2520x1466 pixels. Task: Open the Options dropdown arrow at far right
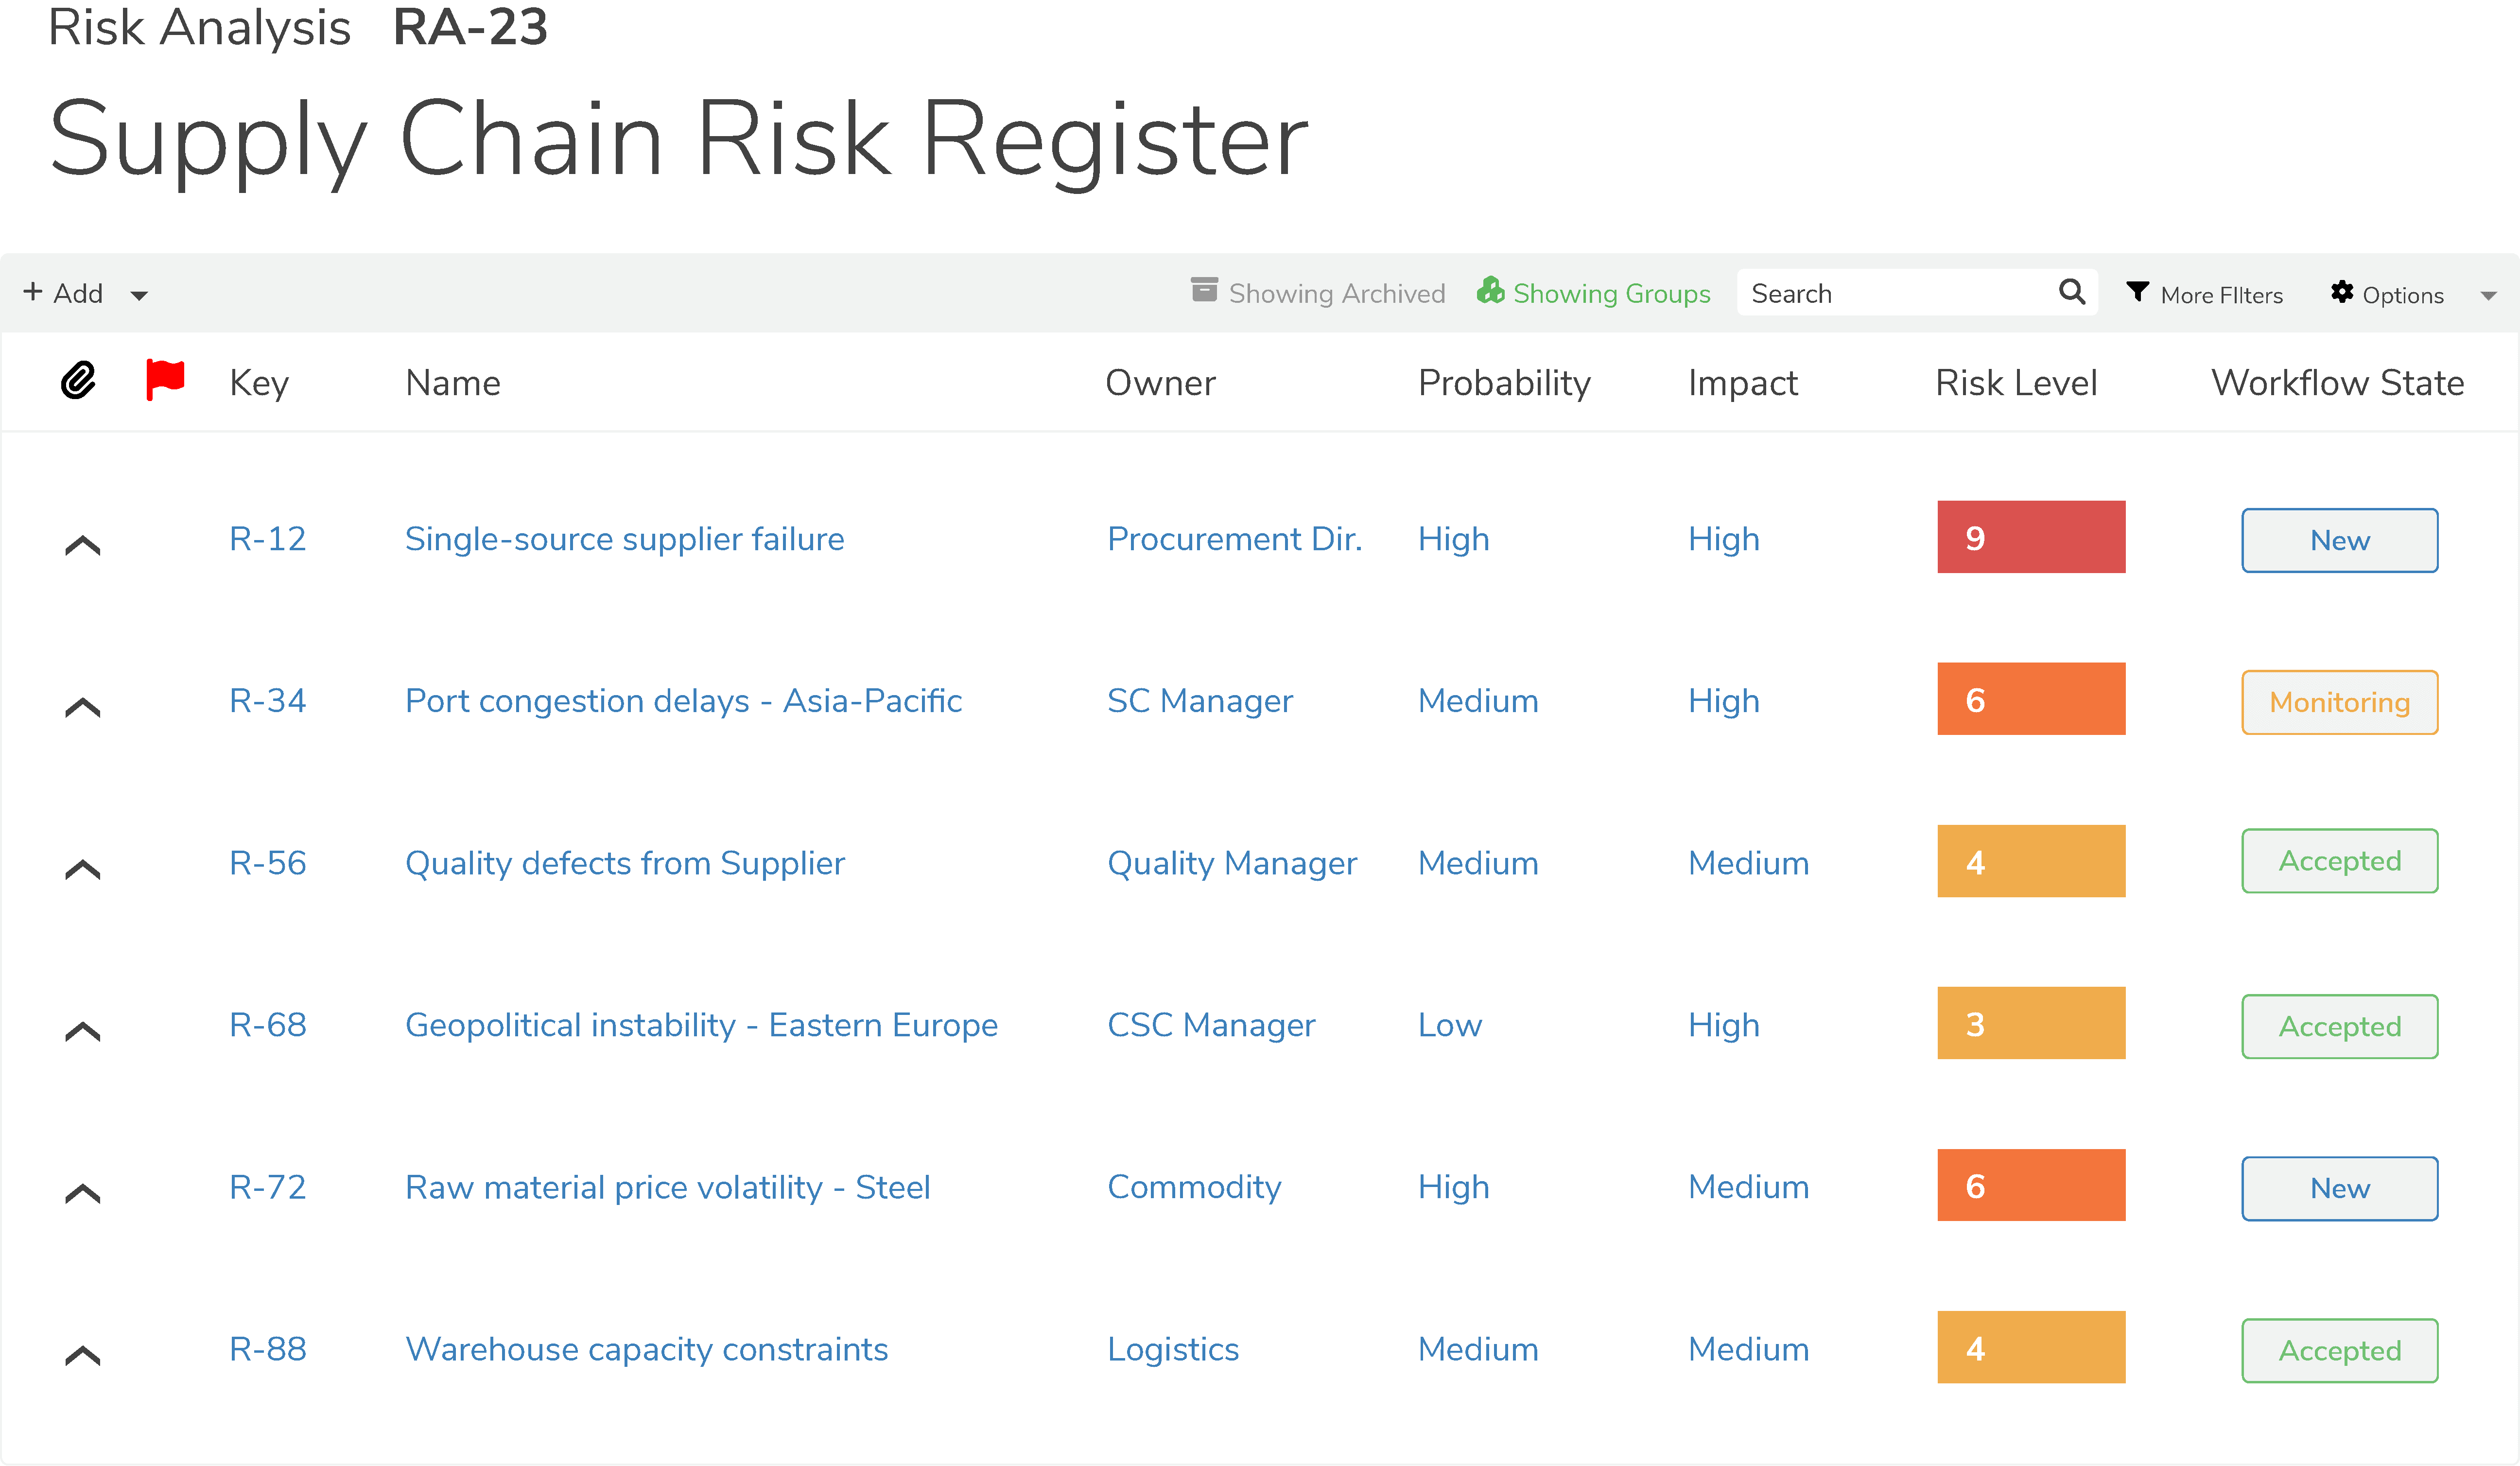[x=2488, y=296]
